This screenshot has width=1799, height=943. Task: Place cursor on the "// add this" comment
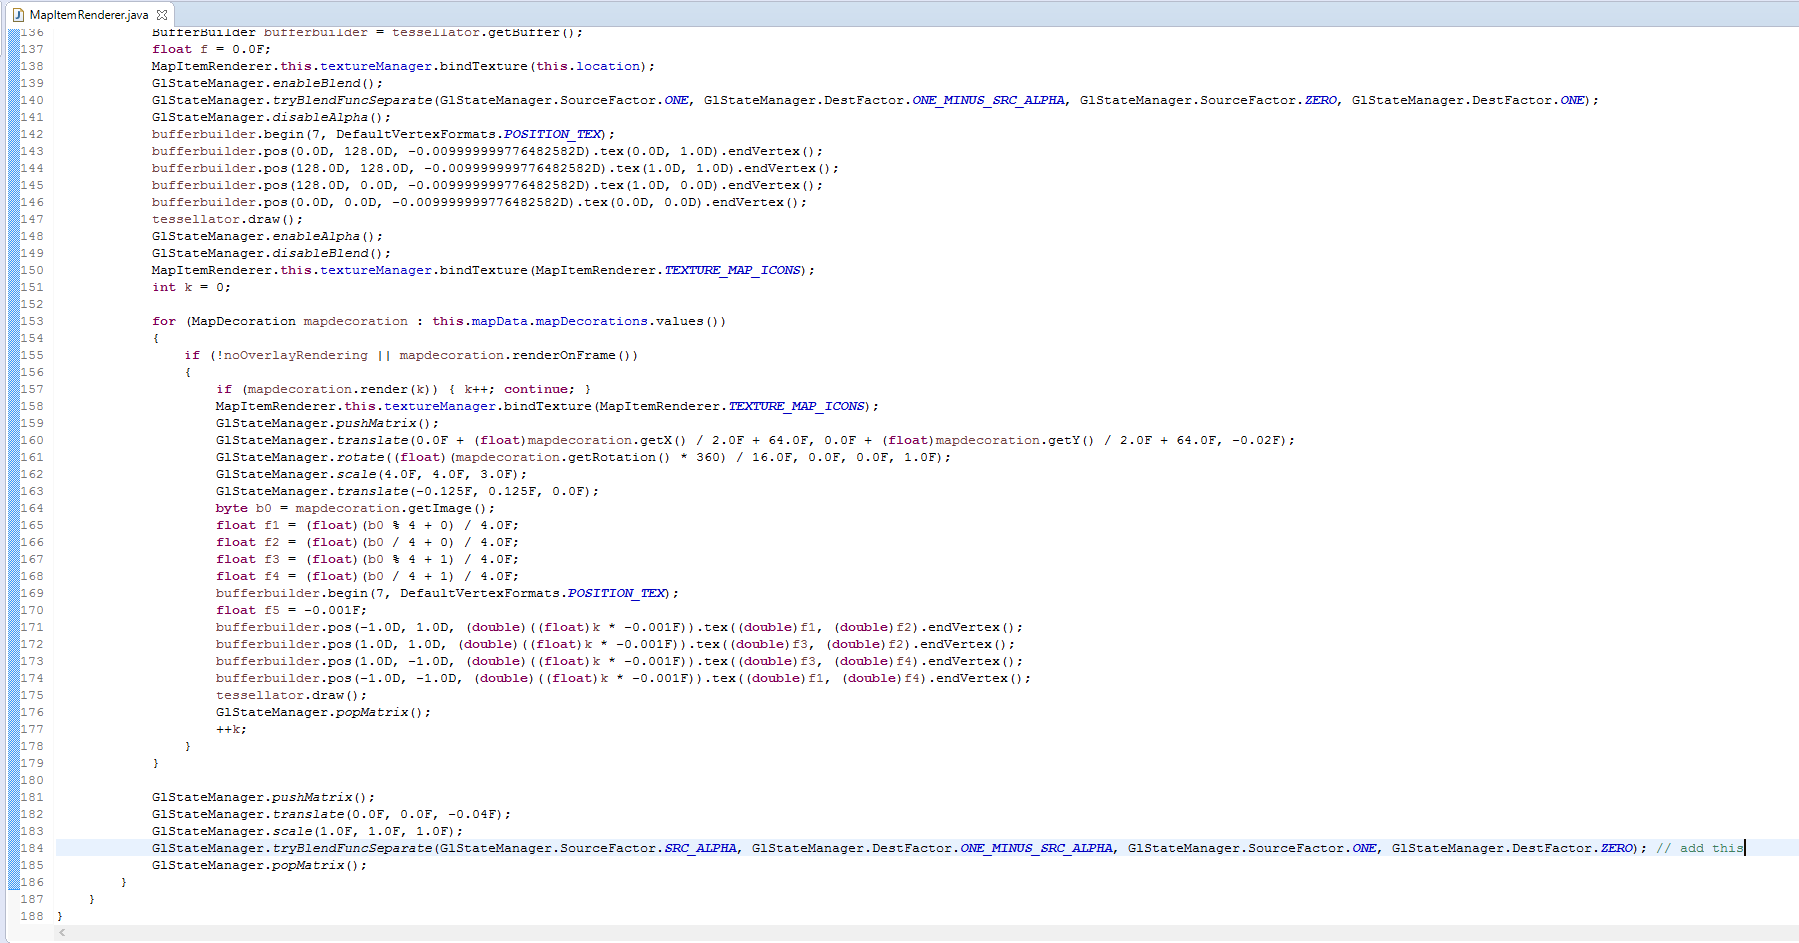[1698, 848]
